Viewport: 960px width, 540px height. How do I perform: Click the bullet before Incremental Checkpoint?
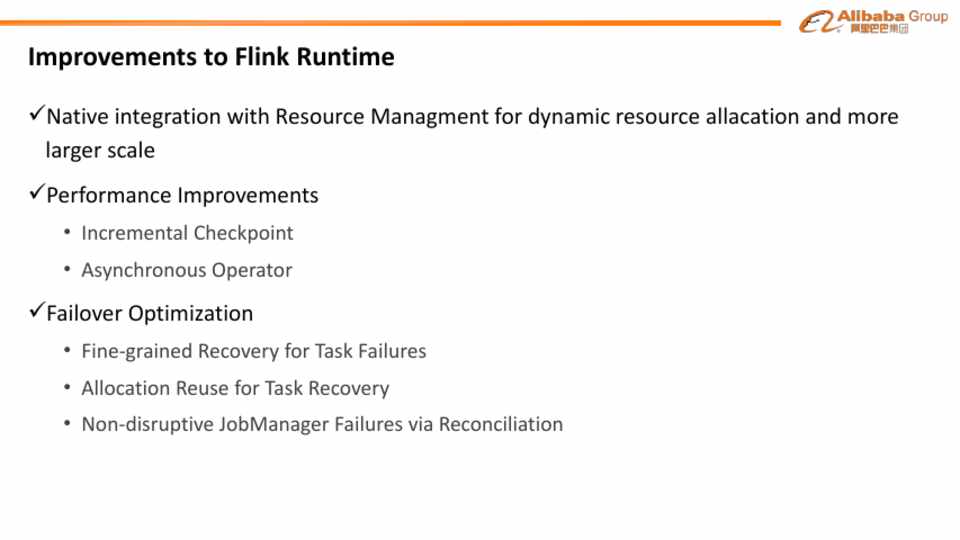[67, 233]
